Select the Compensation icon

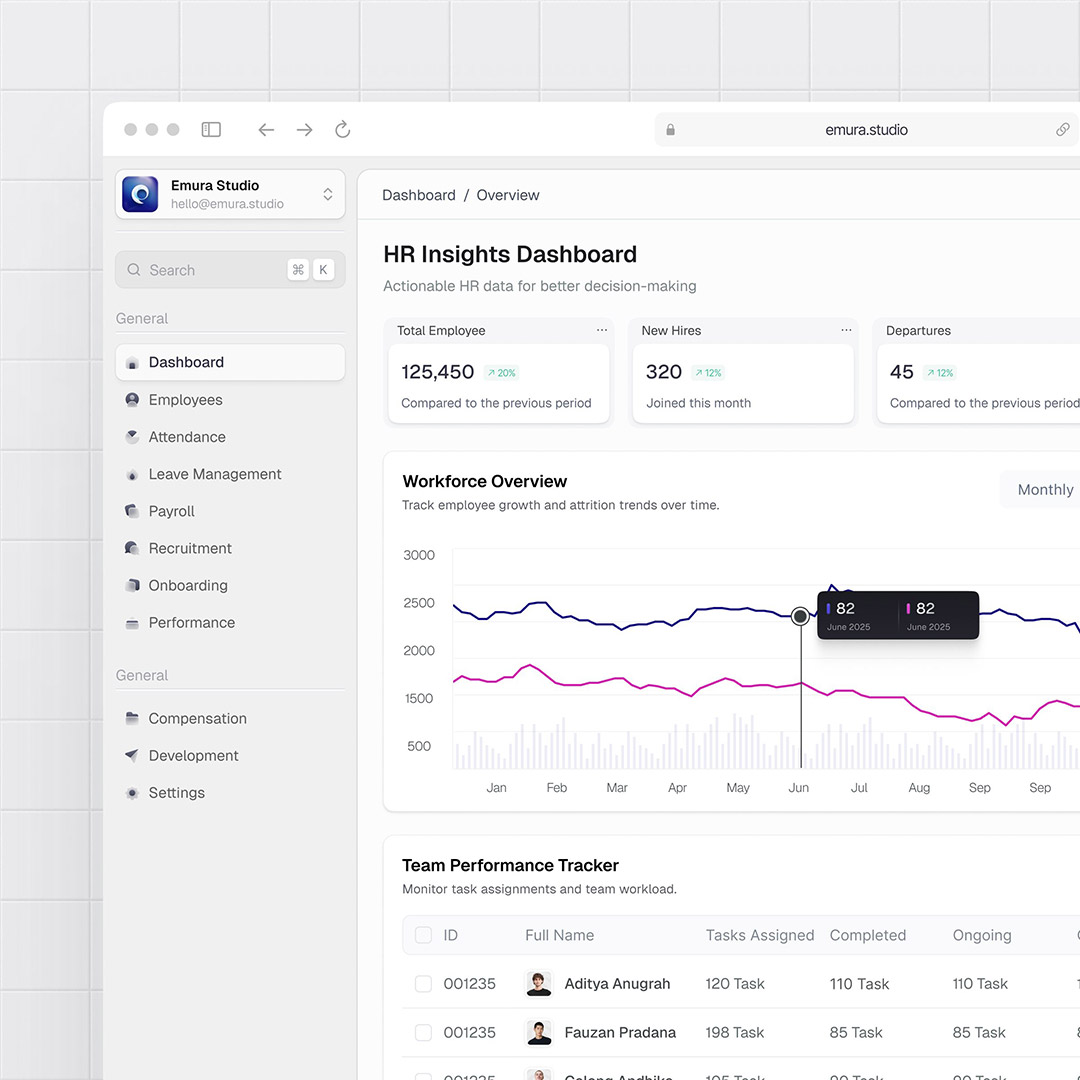(x=133, y=717)
